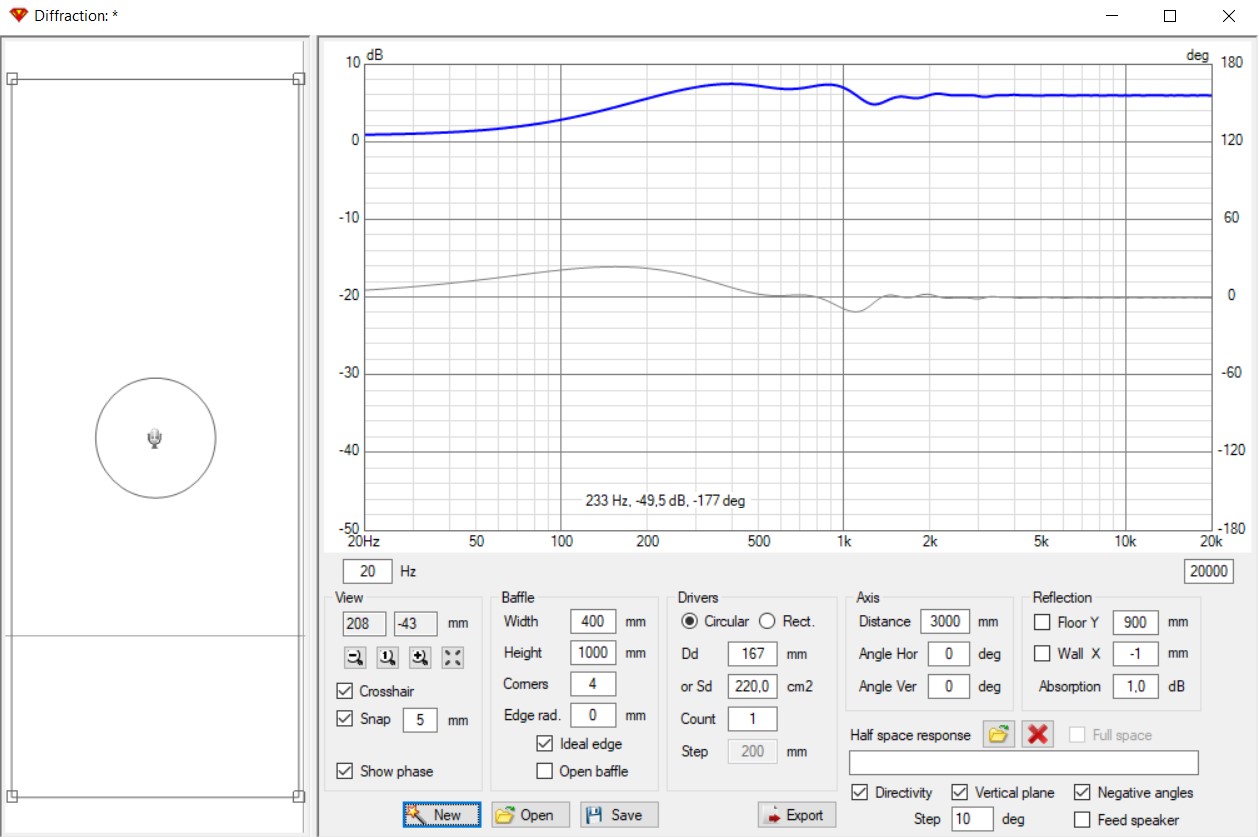1259x837 pixels.
Task: Click the Absorption dB field
Action: click(x=1135, y=686)
